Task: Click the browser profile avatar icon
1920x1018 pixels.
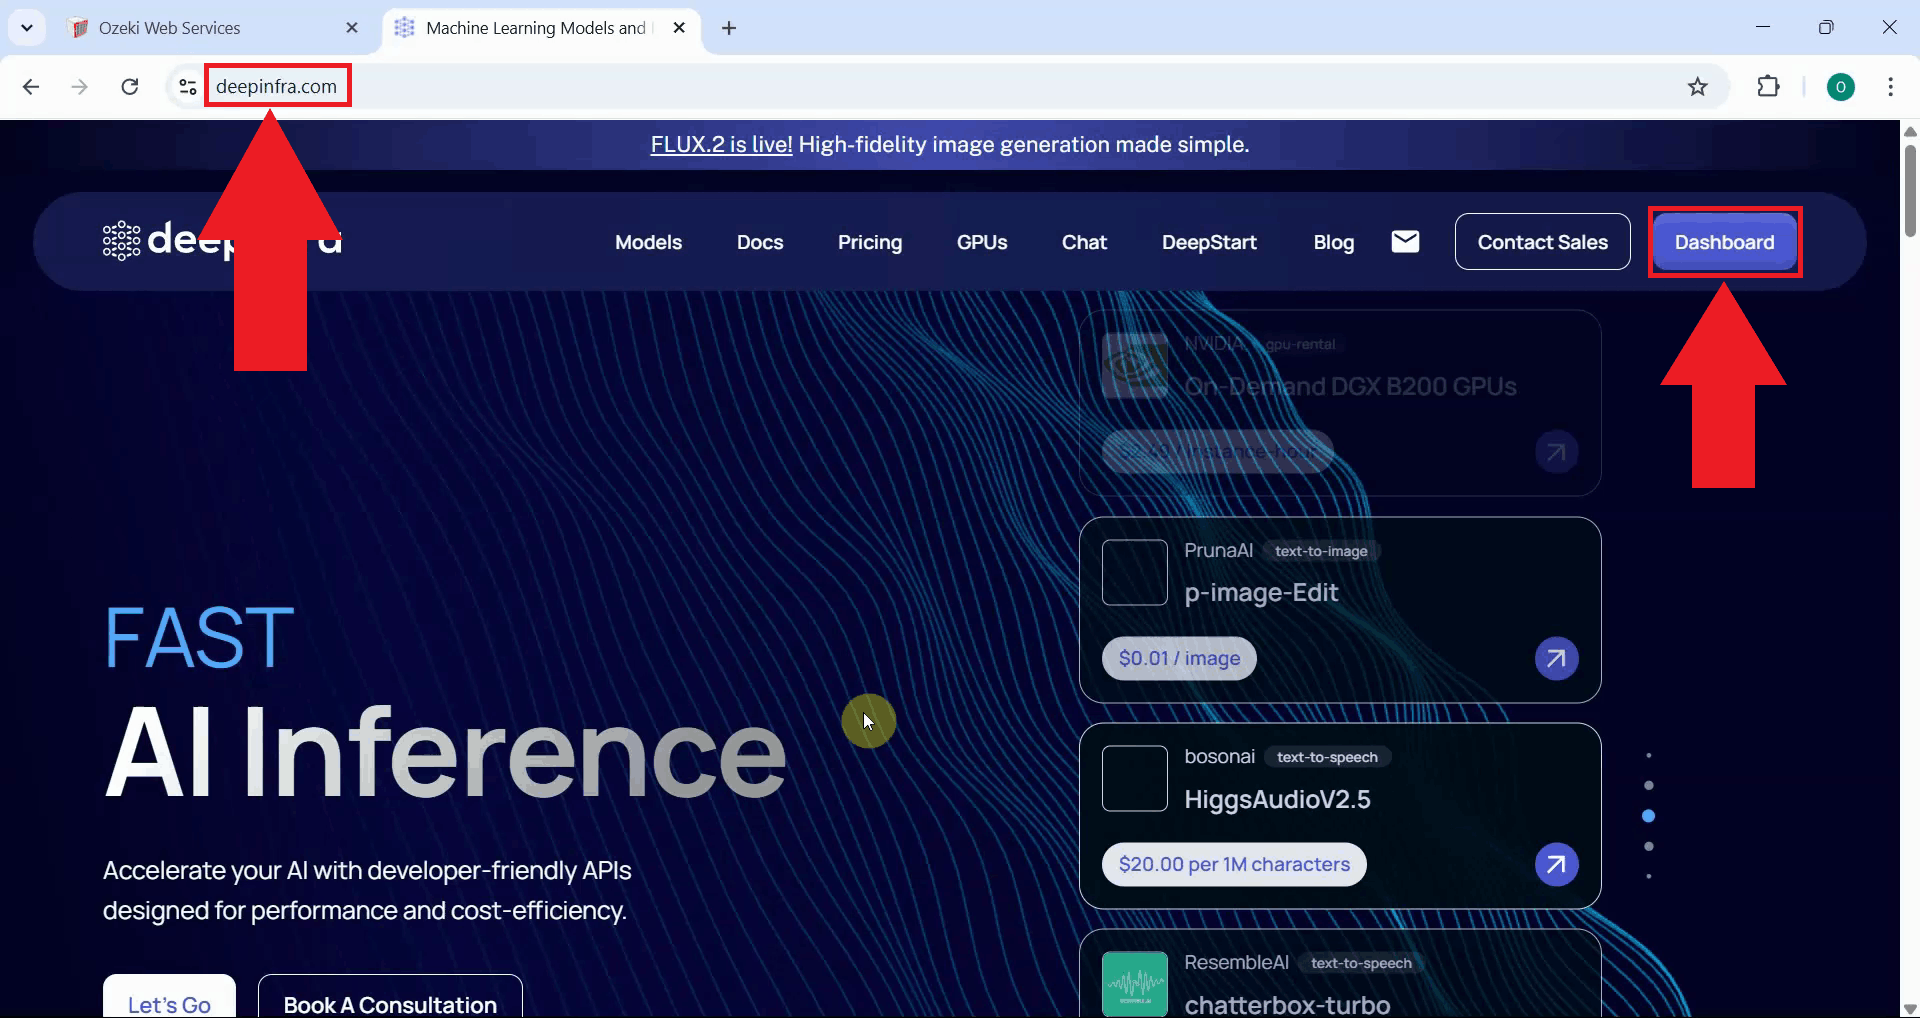Action: tap(1842, 86)
